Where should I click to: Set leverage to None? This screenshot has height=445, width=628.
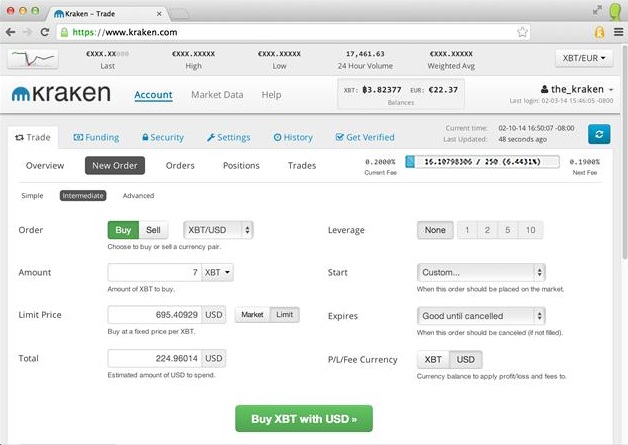435,230
